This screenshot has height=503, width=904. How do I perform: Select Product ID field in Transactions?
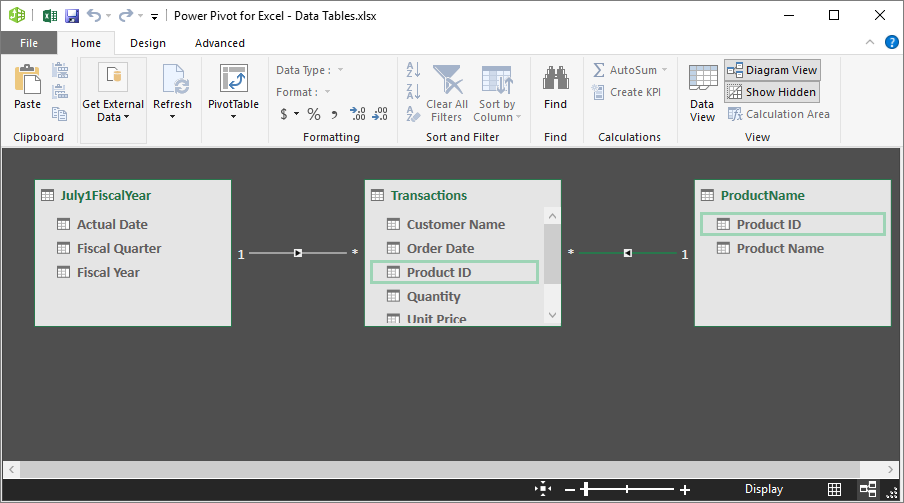point(454,272)
